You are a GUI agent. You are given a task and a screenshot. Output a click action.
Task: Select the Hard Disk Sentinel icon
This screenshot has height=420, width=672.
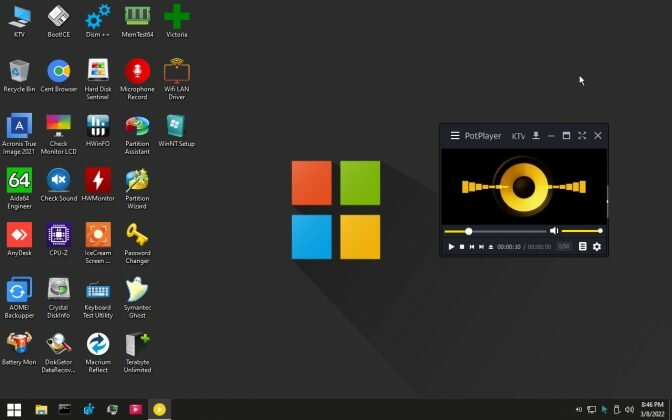(x=98, y=79)
